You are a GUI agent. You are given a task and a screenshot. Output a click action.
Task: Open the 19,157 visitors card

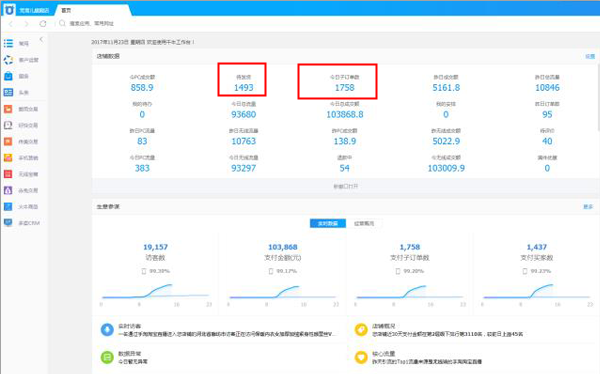155,274
